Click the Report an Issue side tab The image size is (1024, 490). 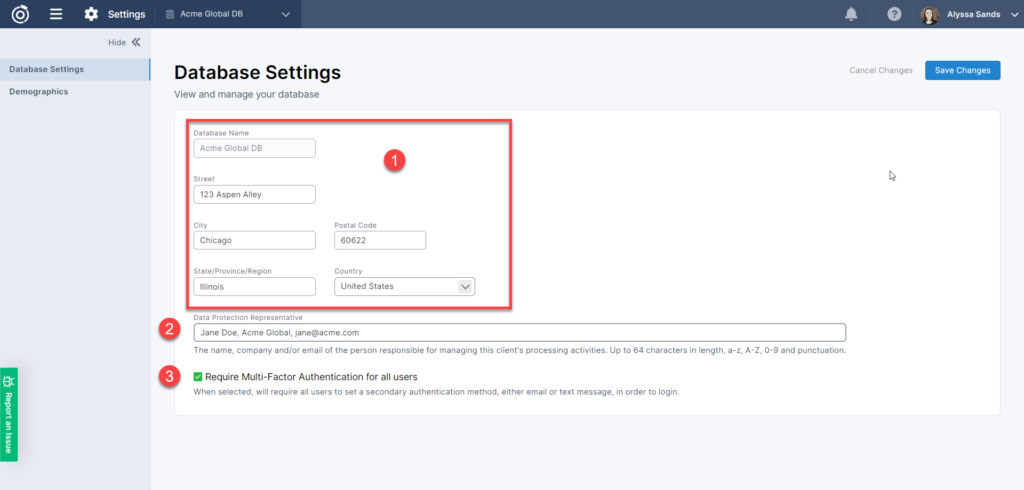click(x=9, y=414)
